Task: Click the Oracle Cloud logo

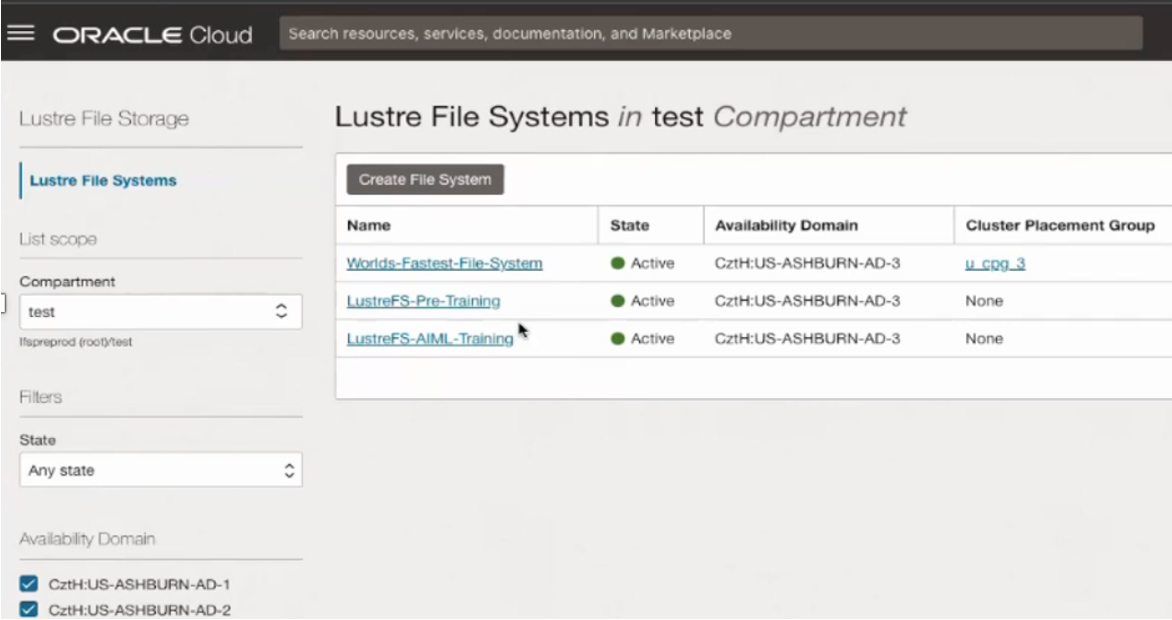Action: click(152, 34)
